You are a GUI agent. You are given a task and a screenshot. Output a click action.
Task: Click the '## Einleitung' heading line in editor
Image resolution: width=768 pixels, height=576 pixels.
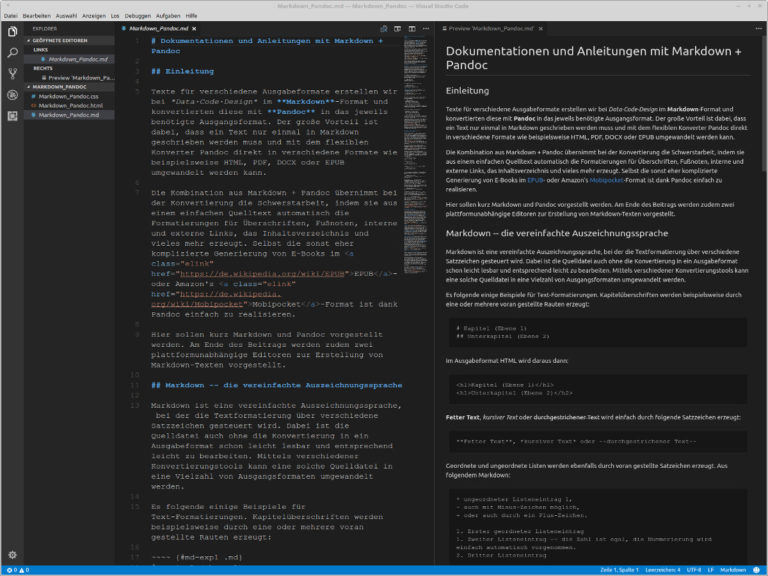182,72
